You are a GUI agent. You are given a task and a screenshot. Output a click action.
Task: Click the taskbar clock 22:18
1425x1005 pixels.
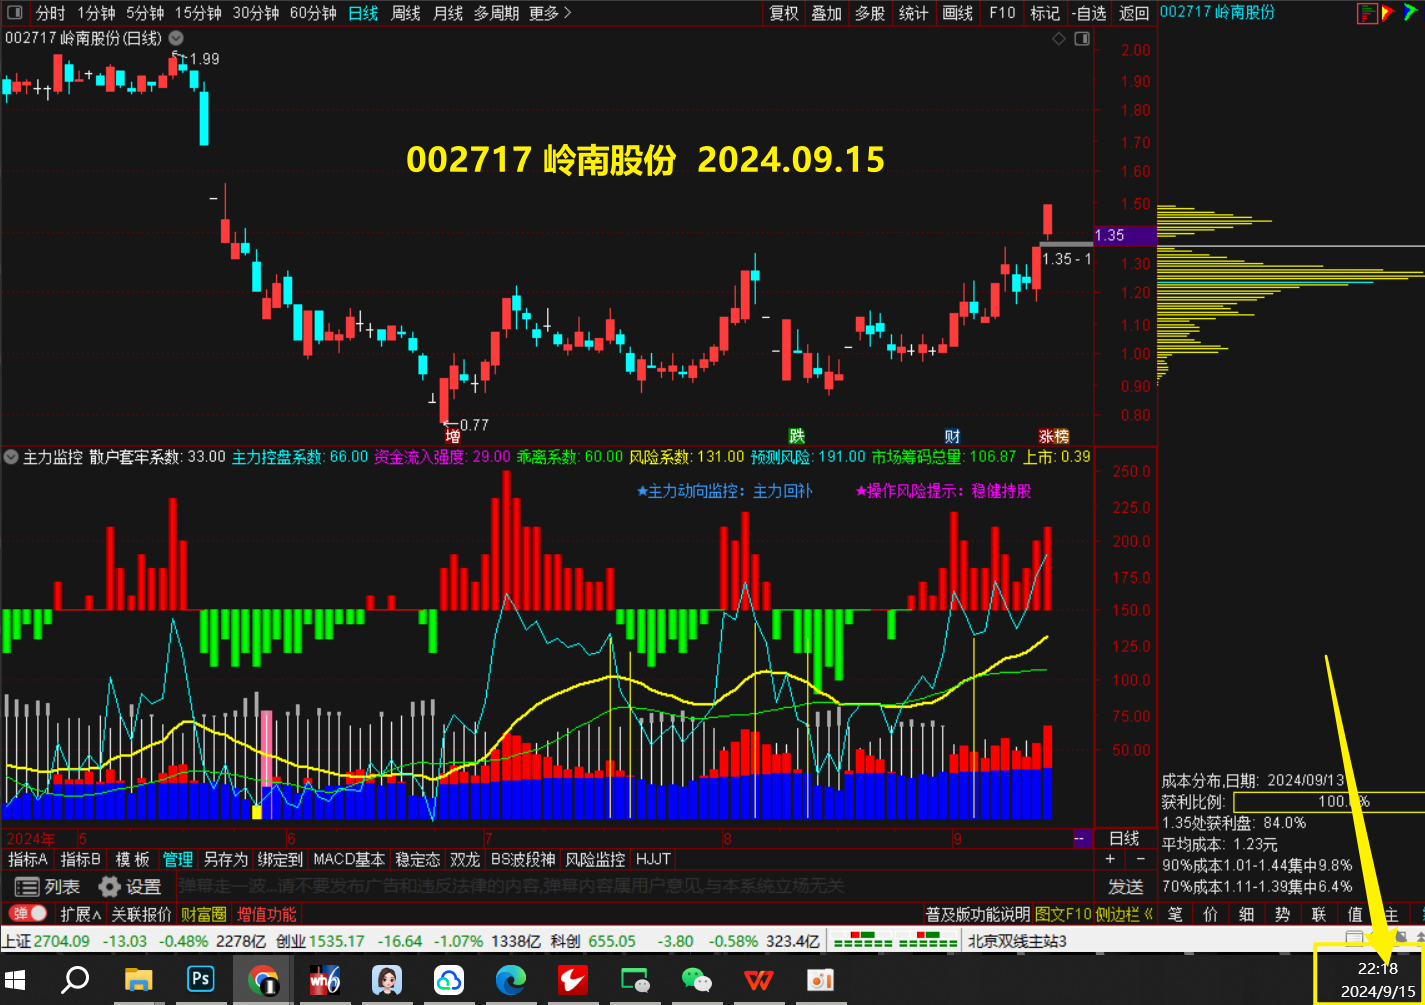pos(1377,968)
